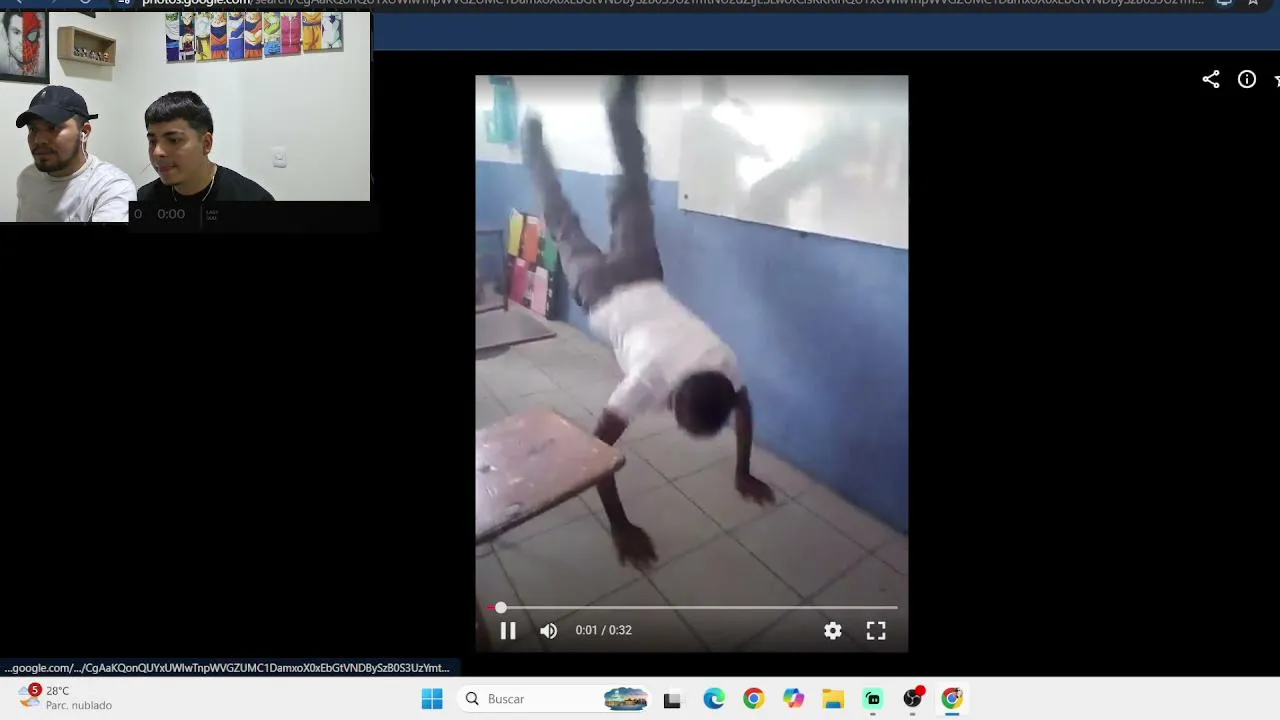1280x720 pixels.
Task: Click the 0:01 / 0:32 time display
Action: tap(604, 630)
